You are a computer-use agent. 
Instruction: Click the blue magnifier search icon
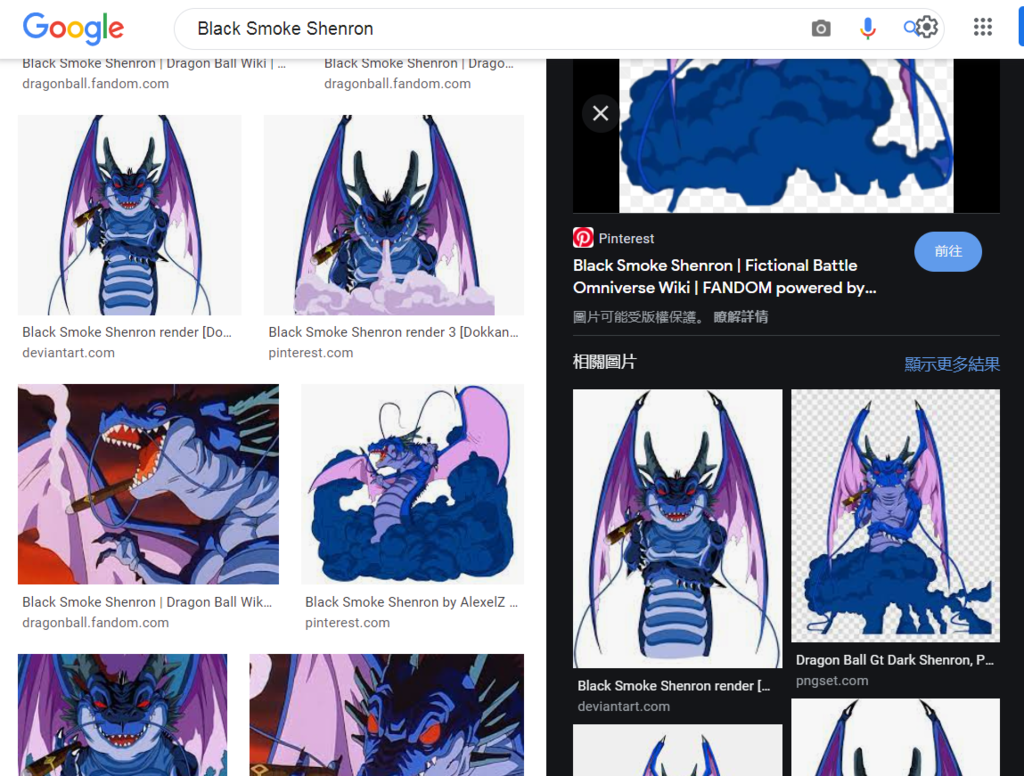coord(909,27)
